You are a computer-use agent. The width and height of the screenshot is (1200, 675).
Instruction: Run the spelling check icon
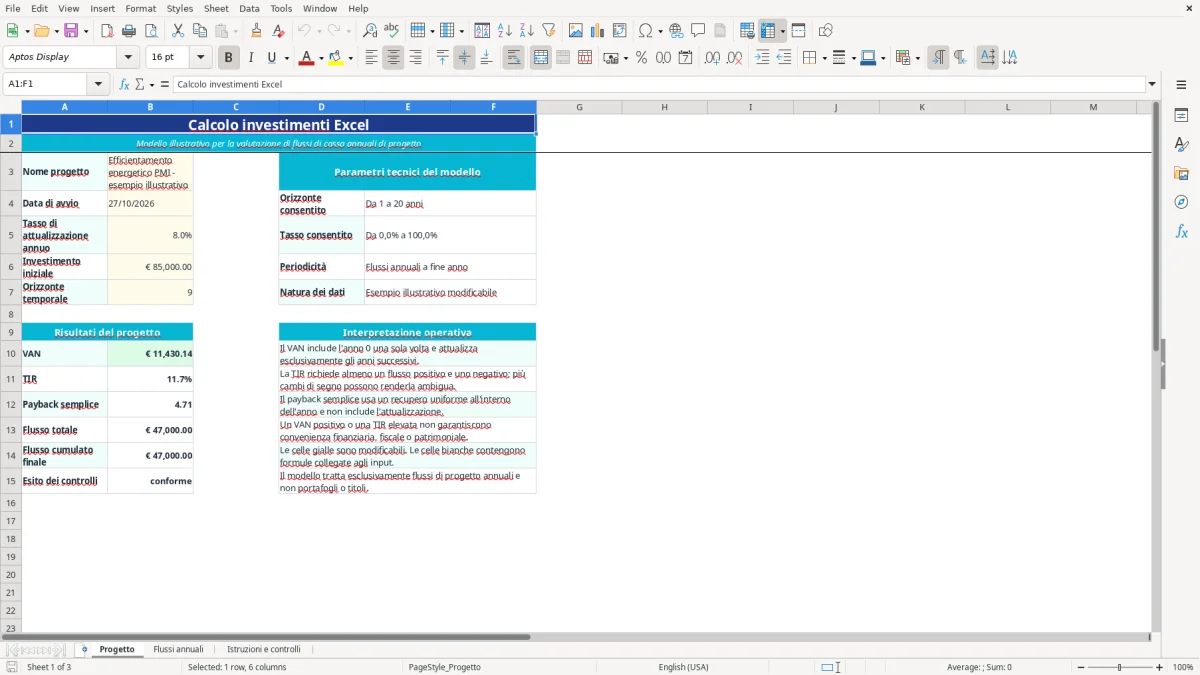[x=392, y=31]
